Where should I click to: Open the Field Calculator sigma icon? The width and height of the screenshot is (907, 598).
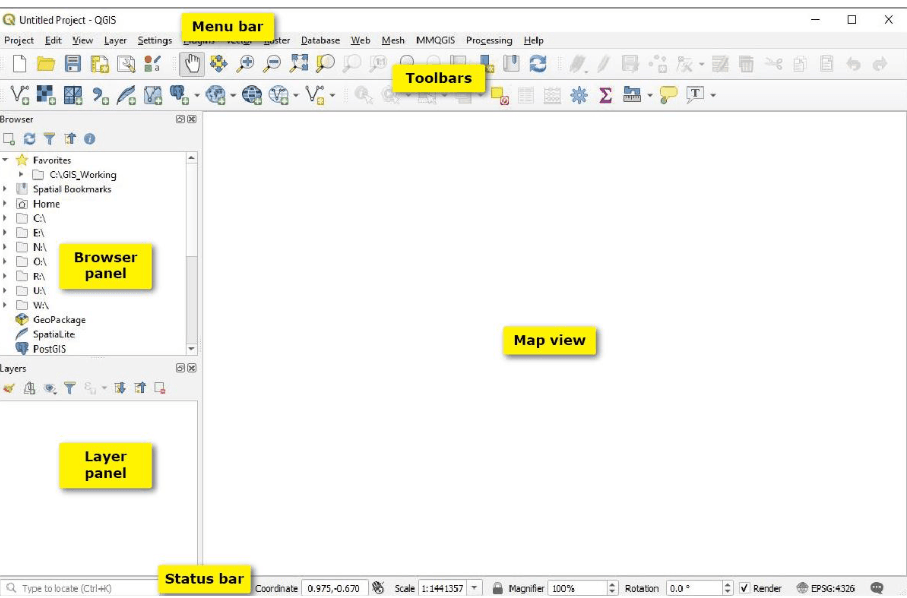(x=605, y=95)
